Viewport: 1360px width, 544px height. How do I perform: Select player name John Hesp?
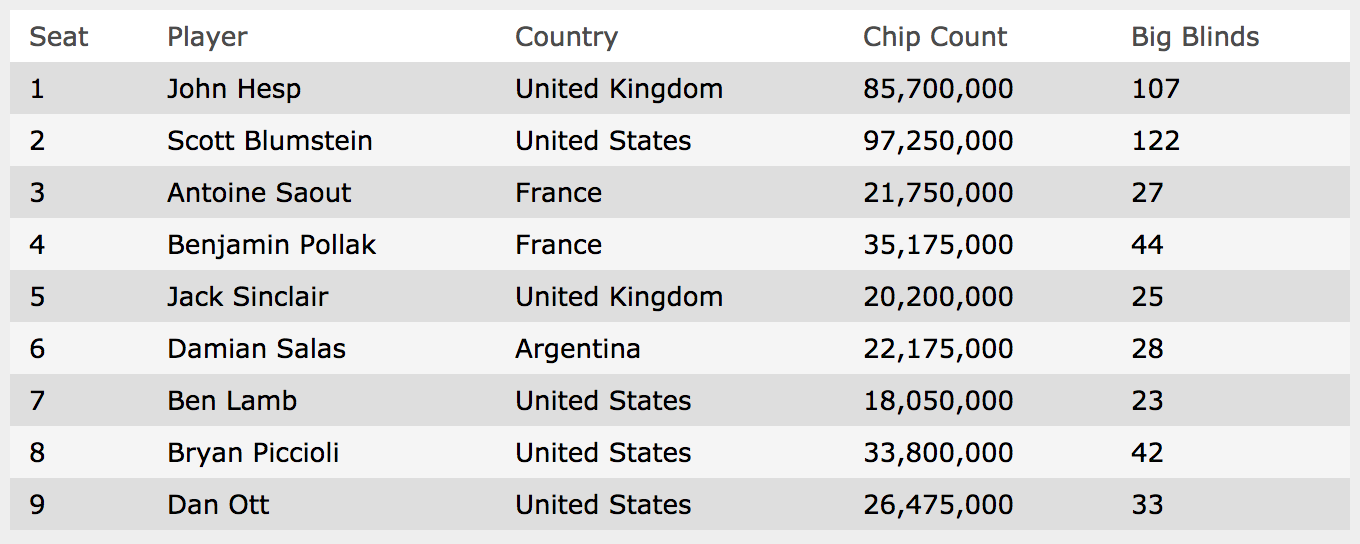(234, 89)
